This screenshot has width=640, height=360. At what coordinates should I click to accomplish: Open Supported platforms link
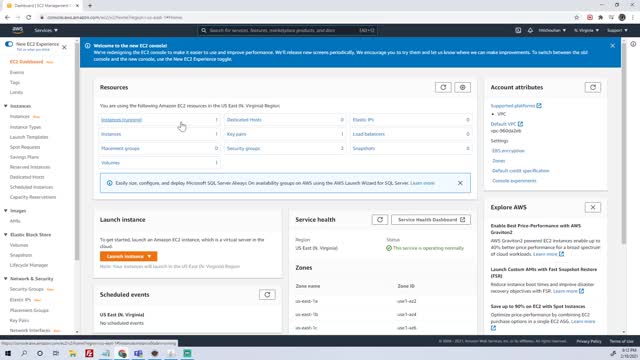coord(516,106)
